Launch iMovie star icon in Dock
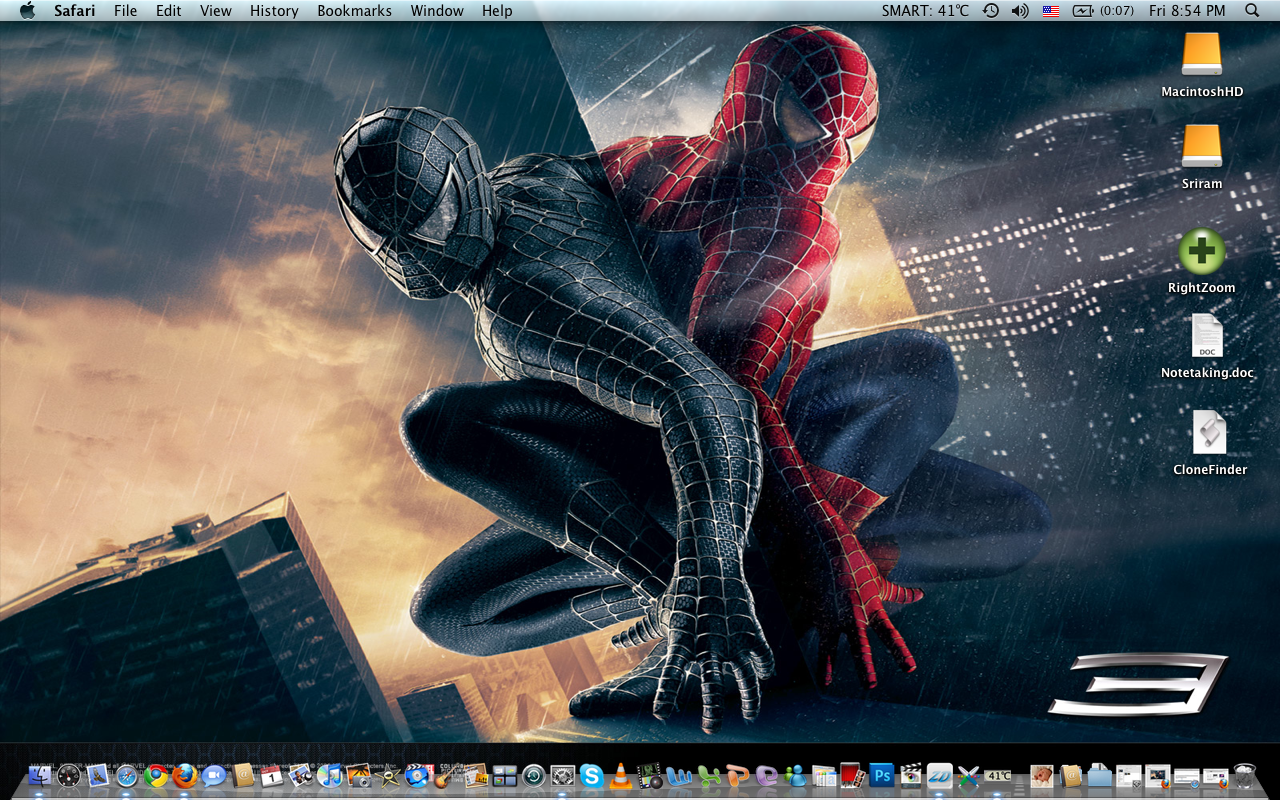1280x800 pixels. coord(388,775)
